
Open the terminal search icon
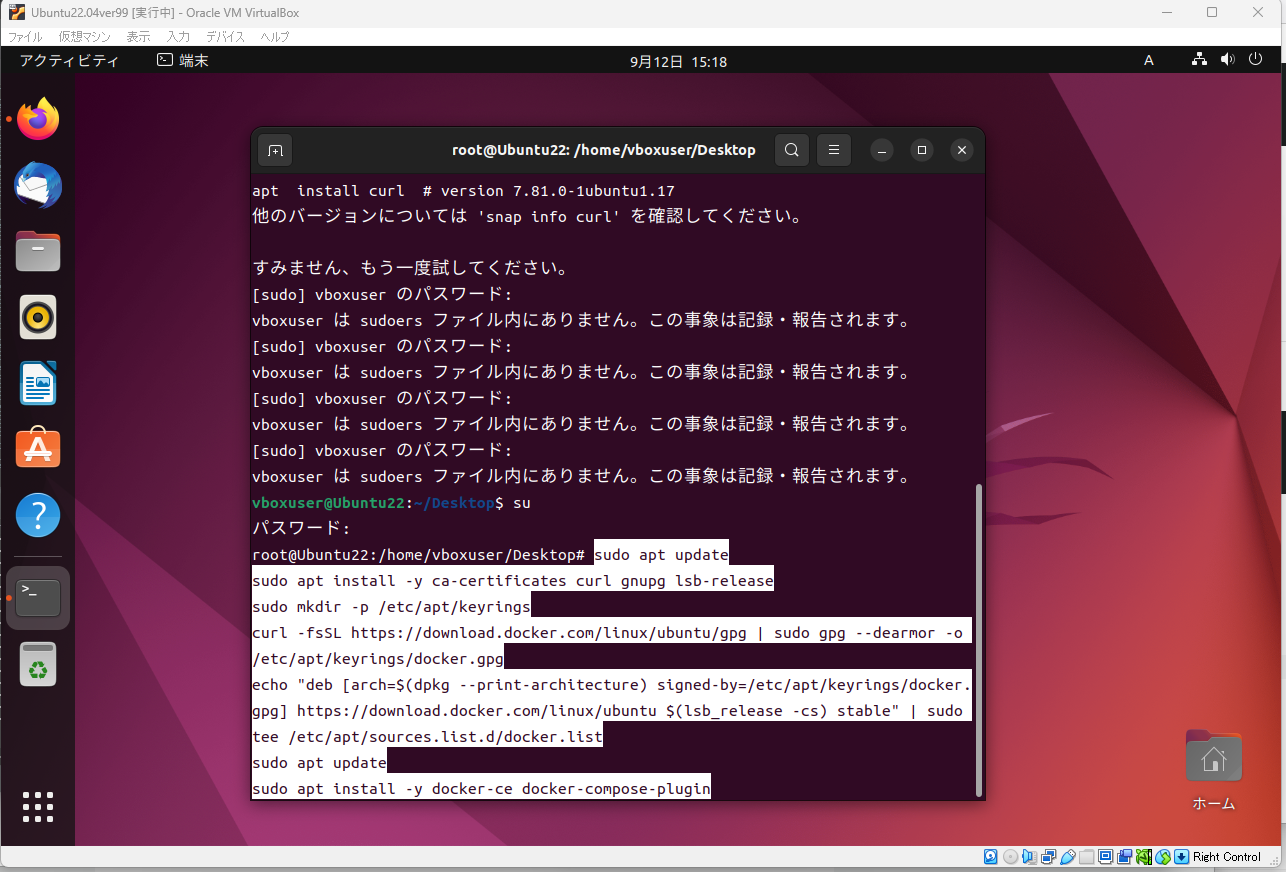tap(791, 149)
